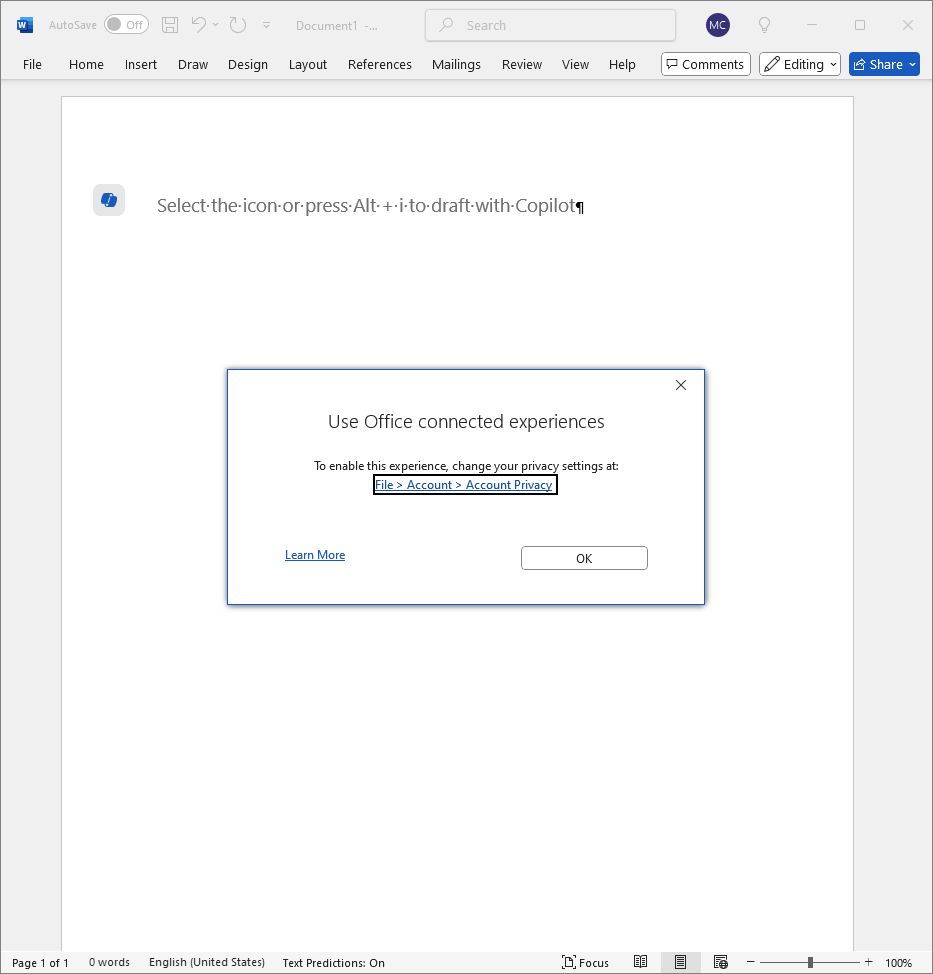This screenshot has width=933, height=974.
Task: Click the Copilot placeholder text in document
Action: coord(366,206)
